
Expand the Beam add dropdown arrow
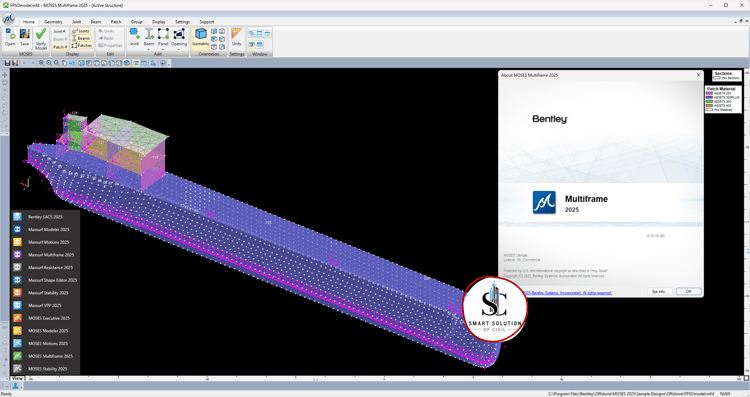click(149, 49)
